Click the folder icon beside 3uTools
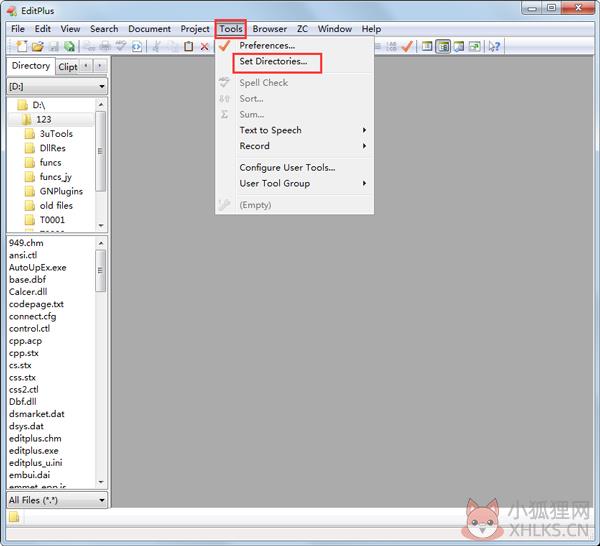 pyautogui.click(x=29, y=134)
